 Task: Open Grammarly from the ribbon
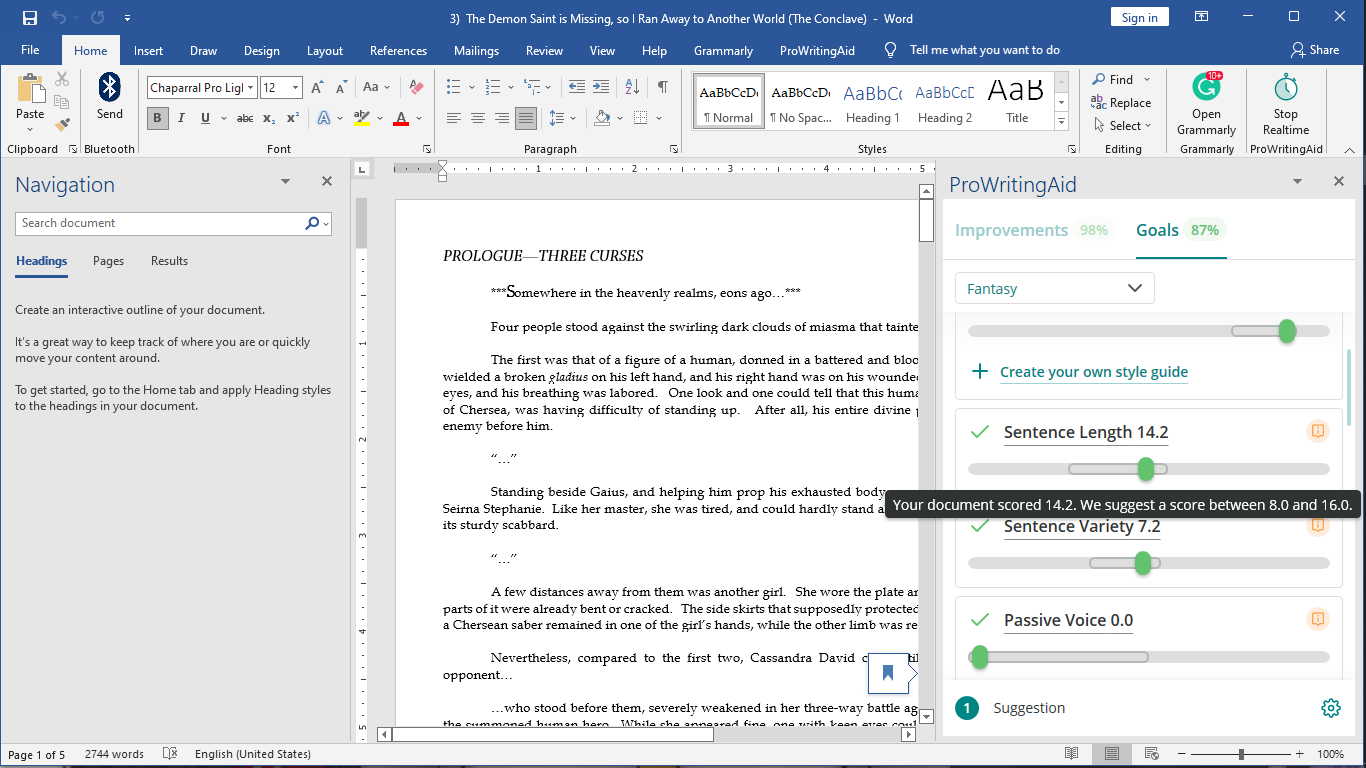[x=1206, y=88]
